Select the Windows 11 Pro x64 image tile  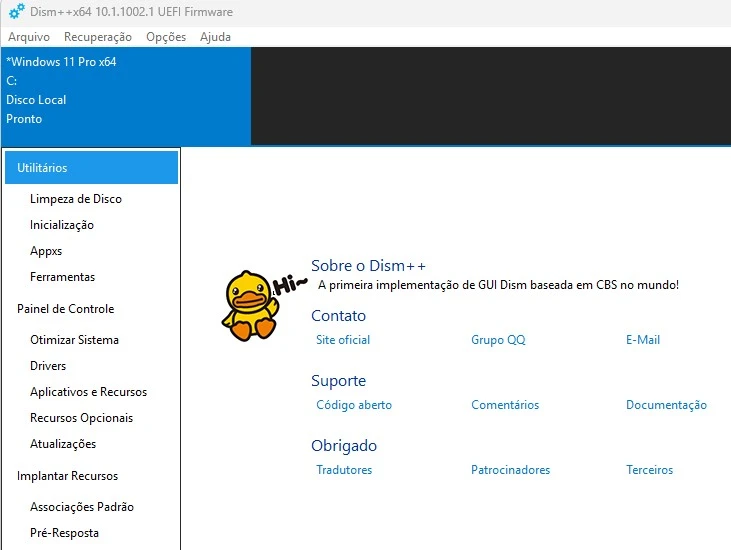(126, 96)
